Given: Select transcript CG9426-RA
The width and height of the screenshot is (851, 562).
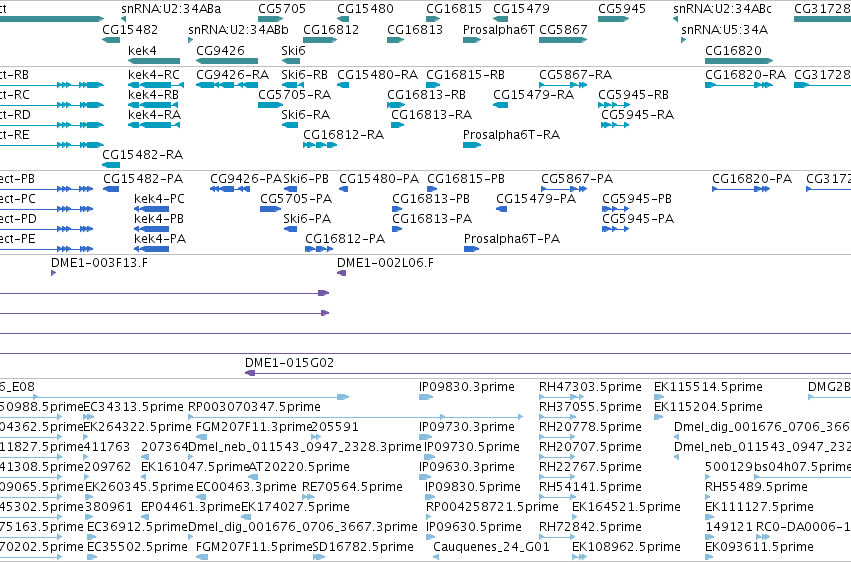Looking at the screenshot, I should [232, 74].
